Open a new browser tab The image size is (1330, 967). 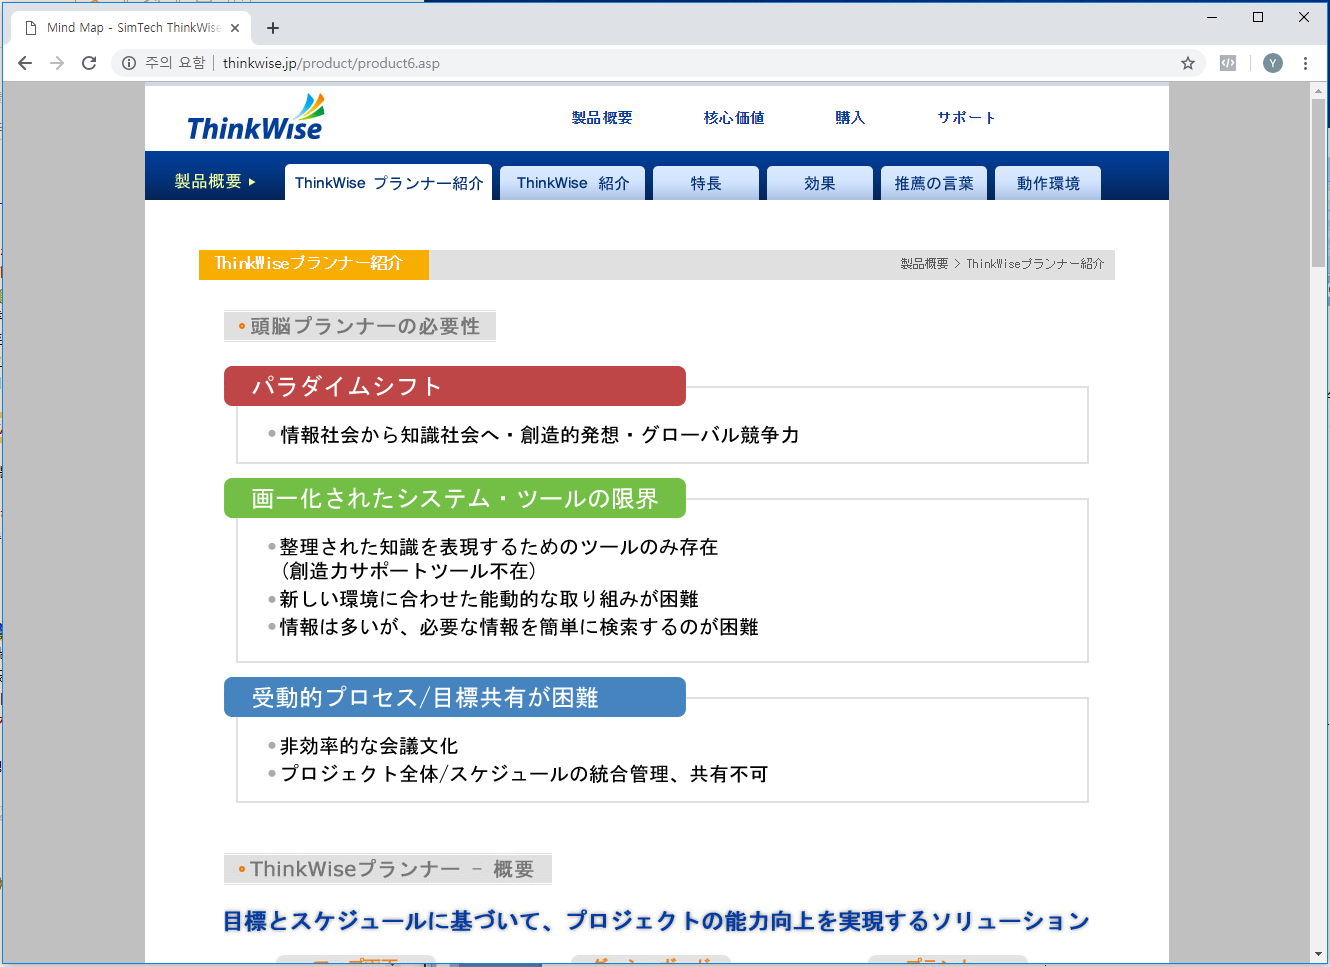tap(273, 28)
